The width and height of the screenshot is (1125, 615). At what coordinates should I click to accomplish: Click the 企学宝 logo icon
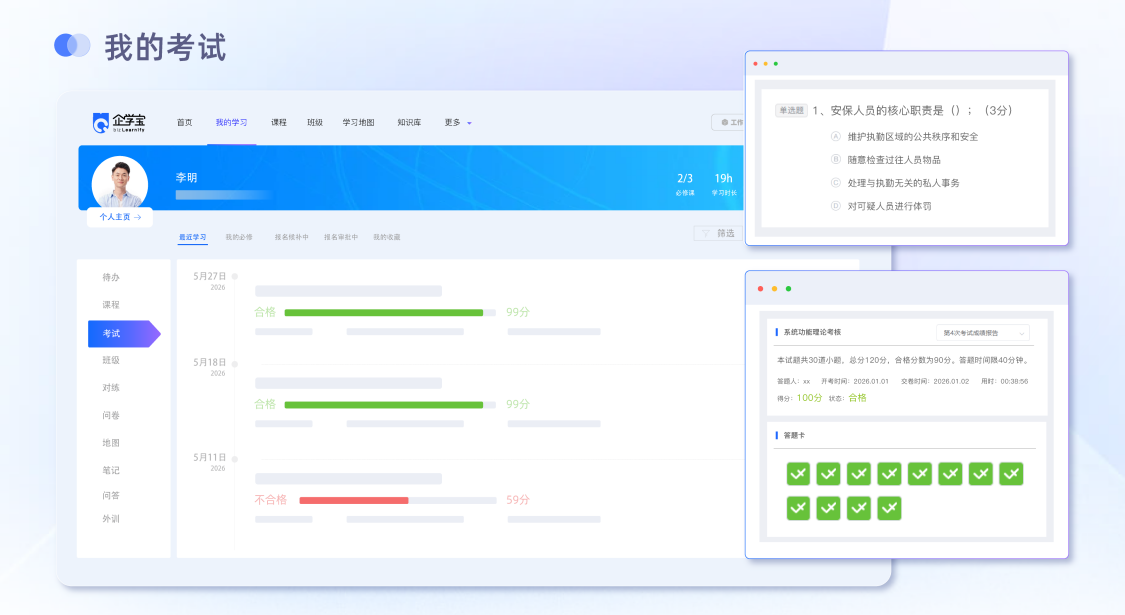point(100,123)
